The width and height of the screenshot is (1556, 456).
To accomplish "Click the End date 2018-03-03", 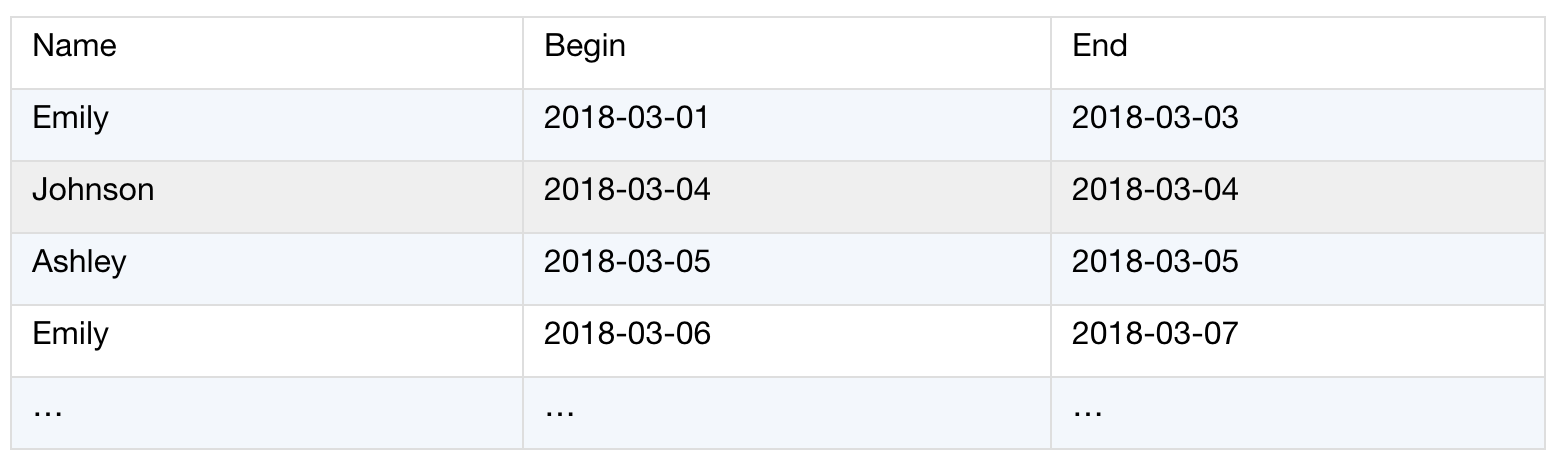I will coord(1154,118).
